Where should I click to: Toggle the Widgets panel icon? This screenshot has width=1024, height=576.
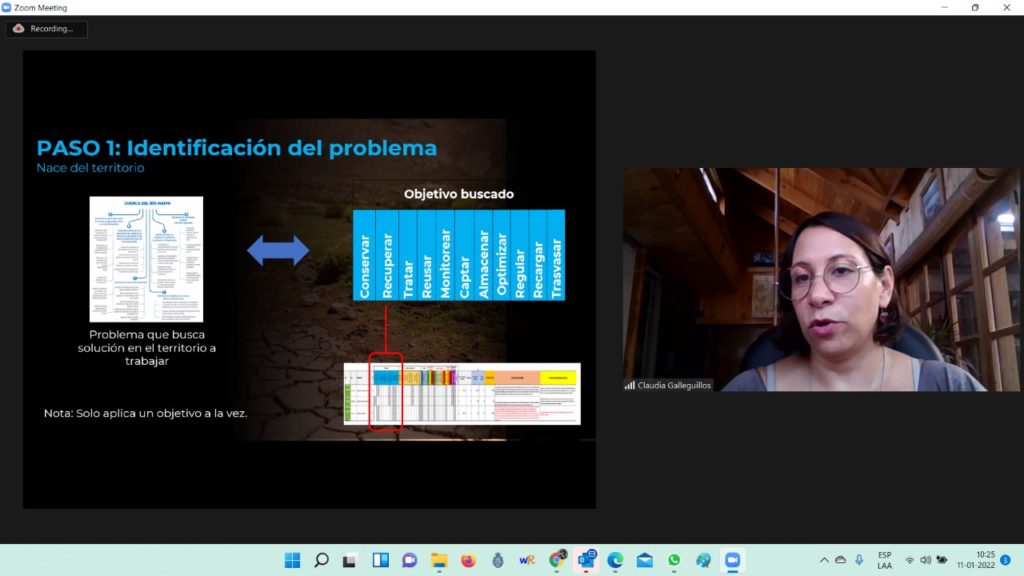(380, 560)
